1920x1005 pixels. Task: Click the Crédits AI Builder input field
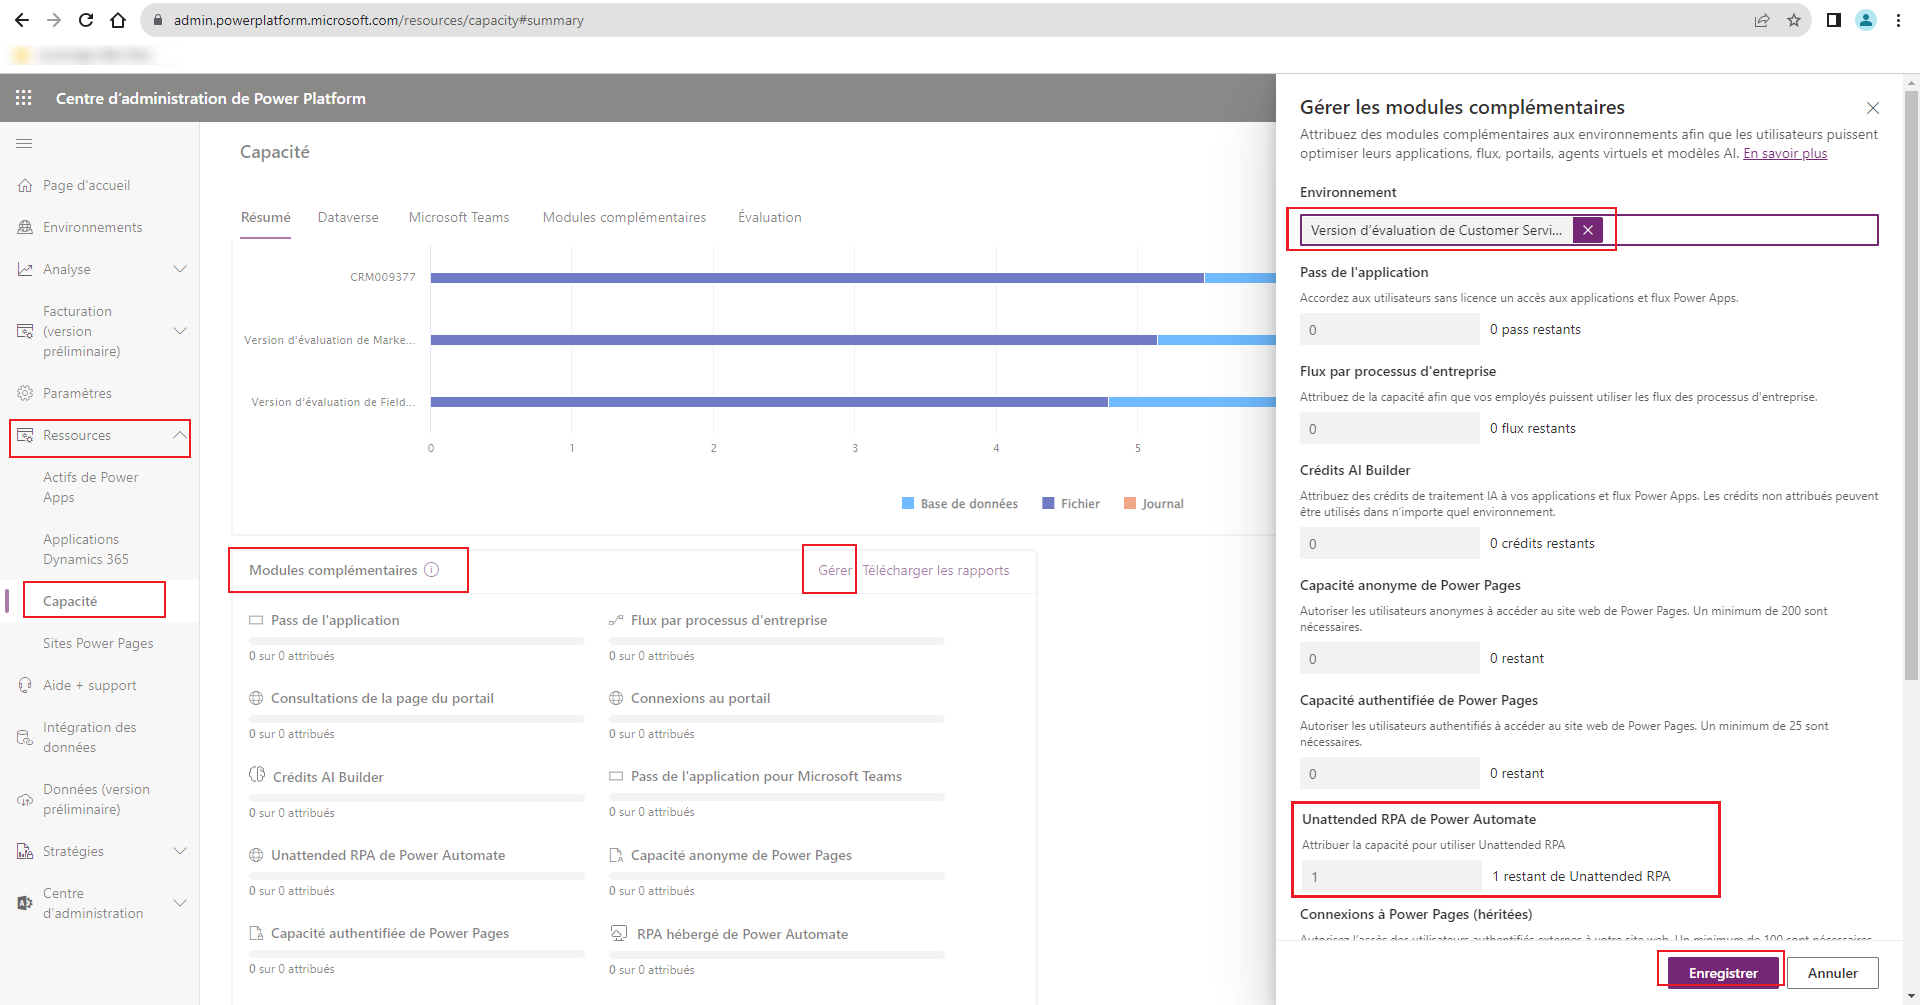(x=1390, y=543)
